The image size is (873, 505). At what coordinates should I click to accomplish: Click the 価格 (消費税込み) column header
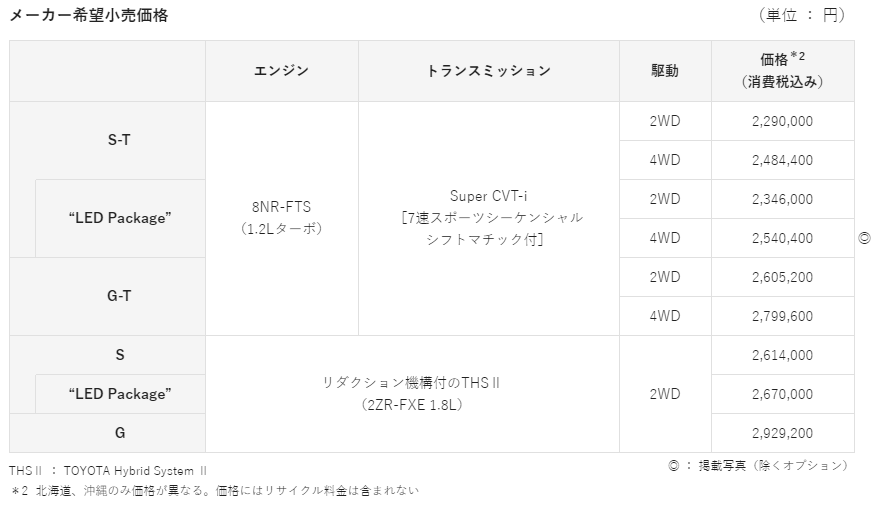pos(783,71)
